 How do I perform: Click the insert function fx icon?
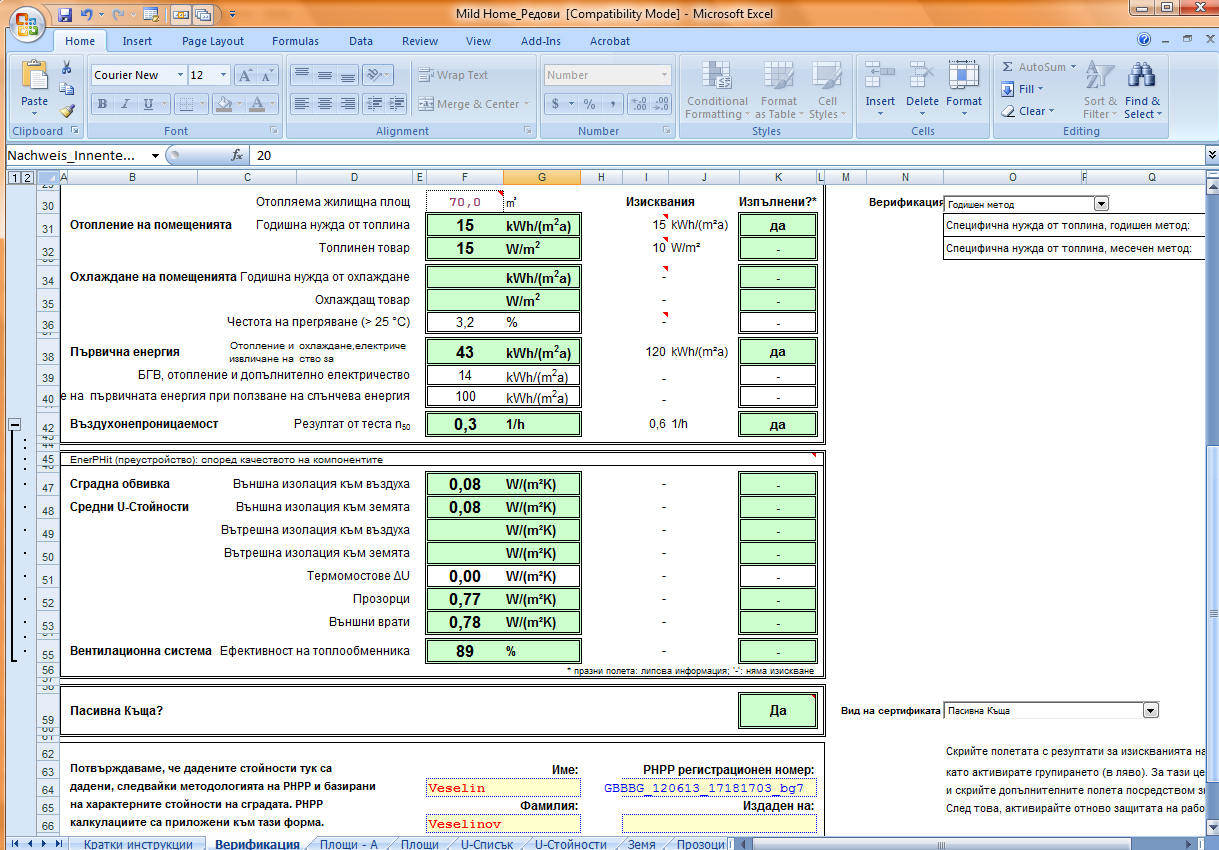(x=237, y=155)
